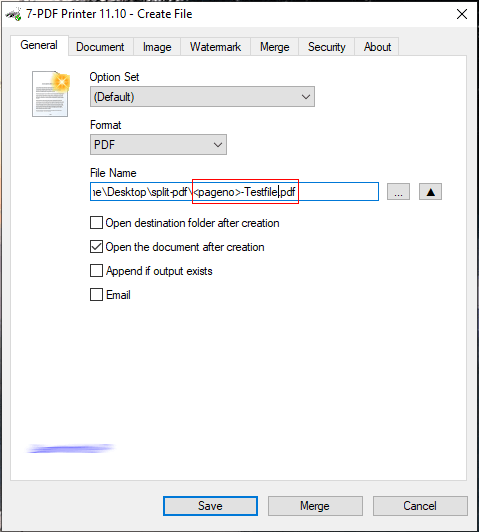Viewport: 479px width, 532px height.
Task: Open the Image tab
Action: click(157, 47)
